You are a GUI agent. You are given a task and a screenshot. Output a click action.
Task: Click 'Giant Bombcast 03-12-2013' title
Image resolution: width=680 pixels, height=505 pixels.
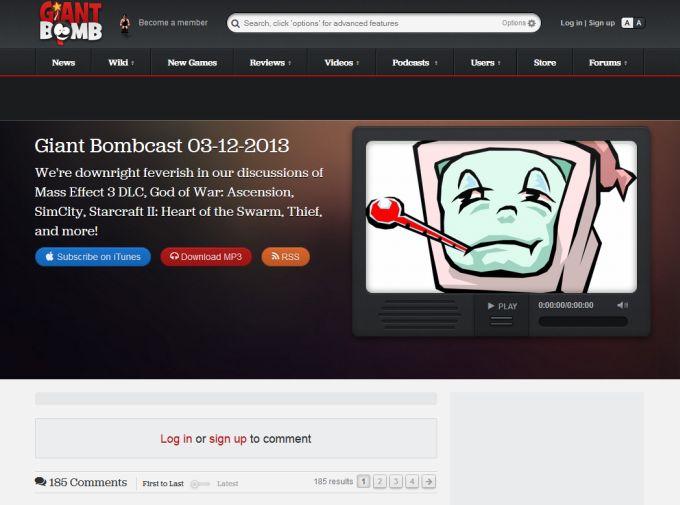coord(162,146)
